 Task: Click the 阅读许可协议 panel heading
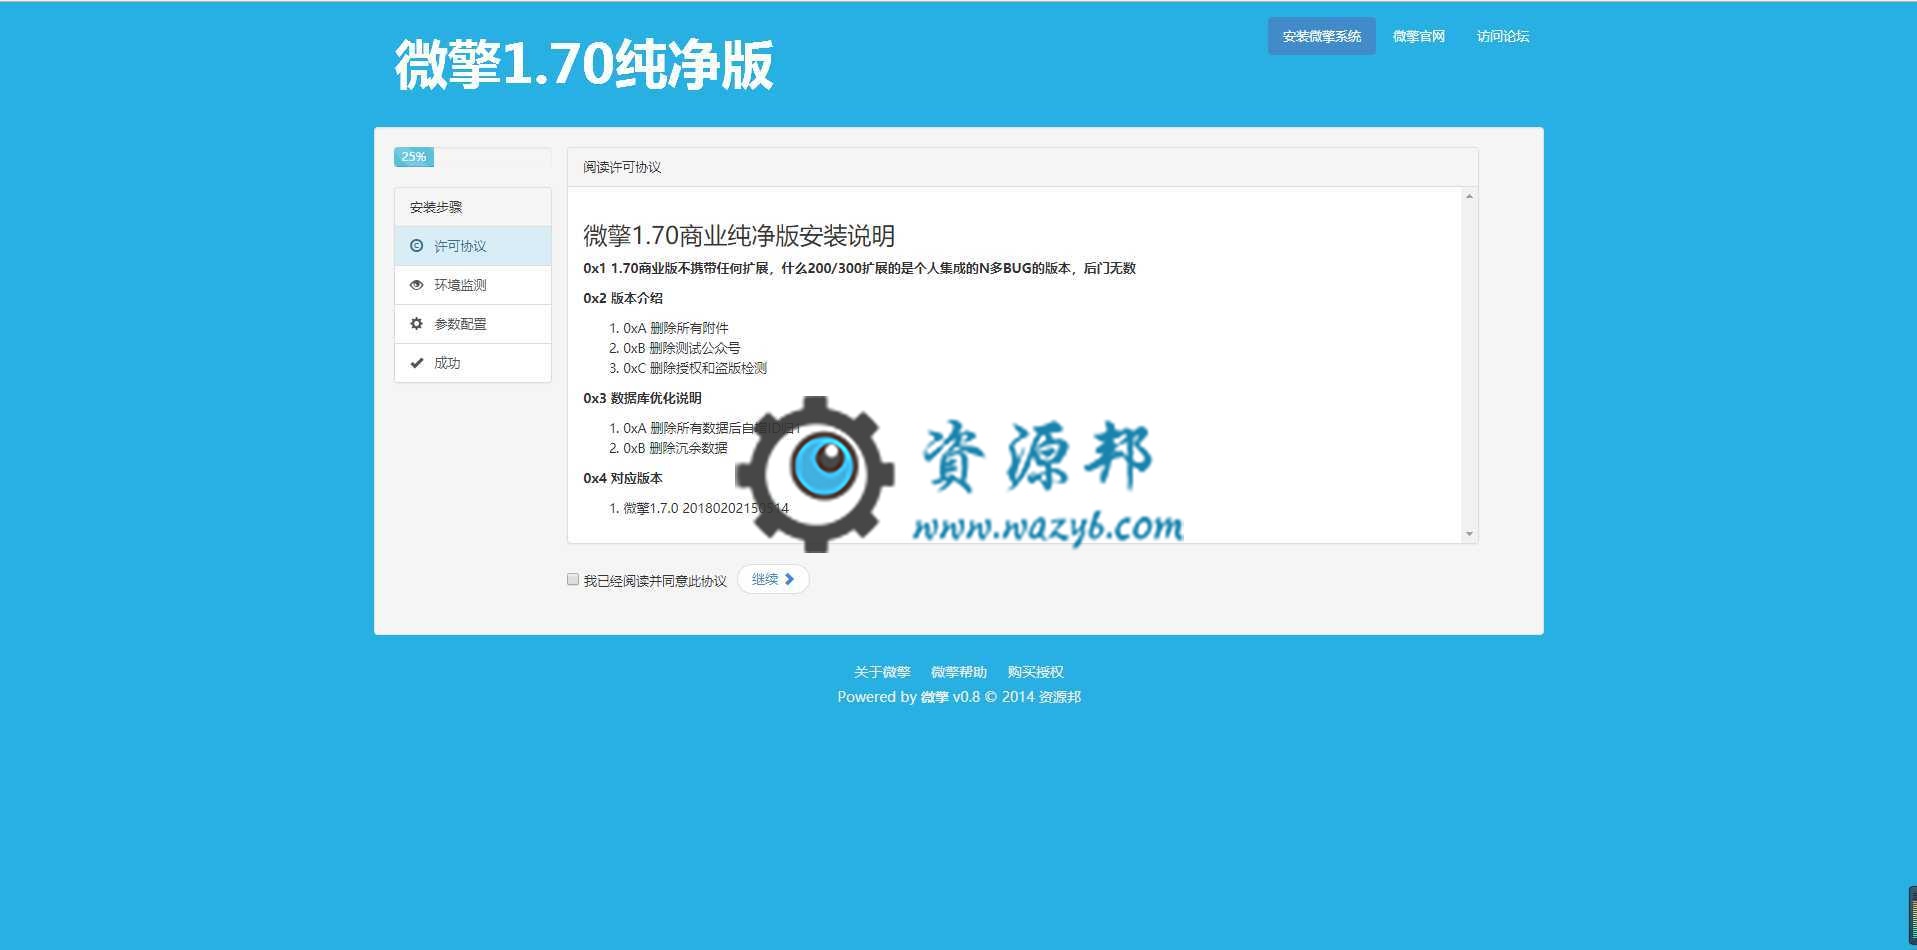click(x=622, y=167)
